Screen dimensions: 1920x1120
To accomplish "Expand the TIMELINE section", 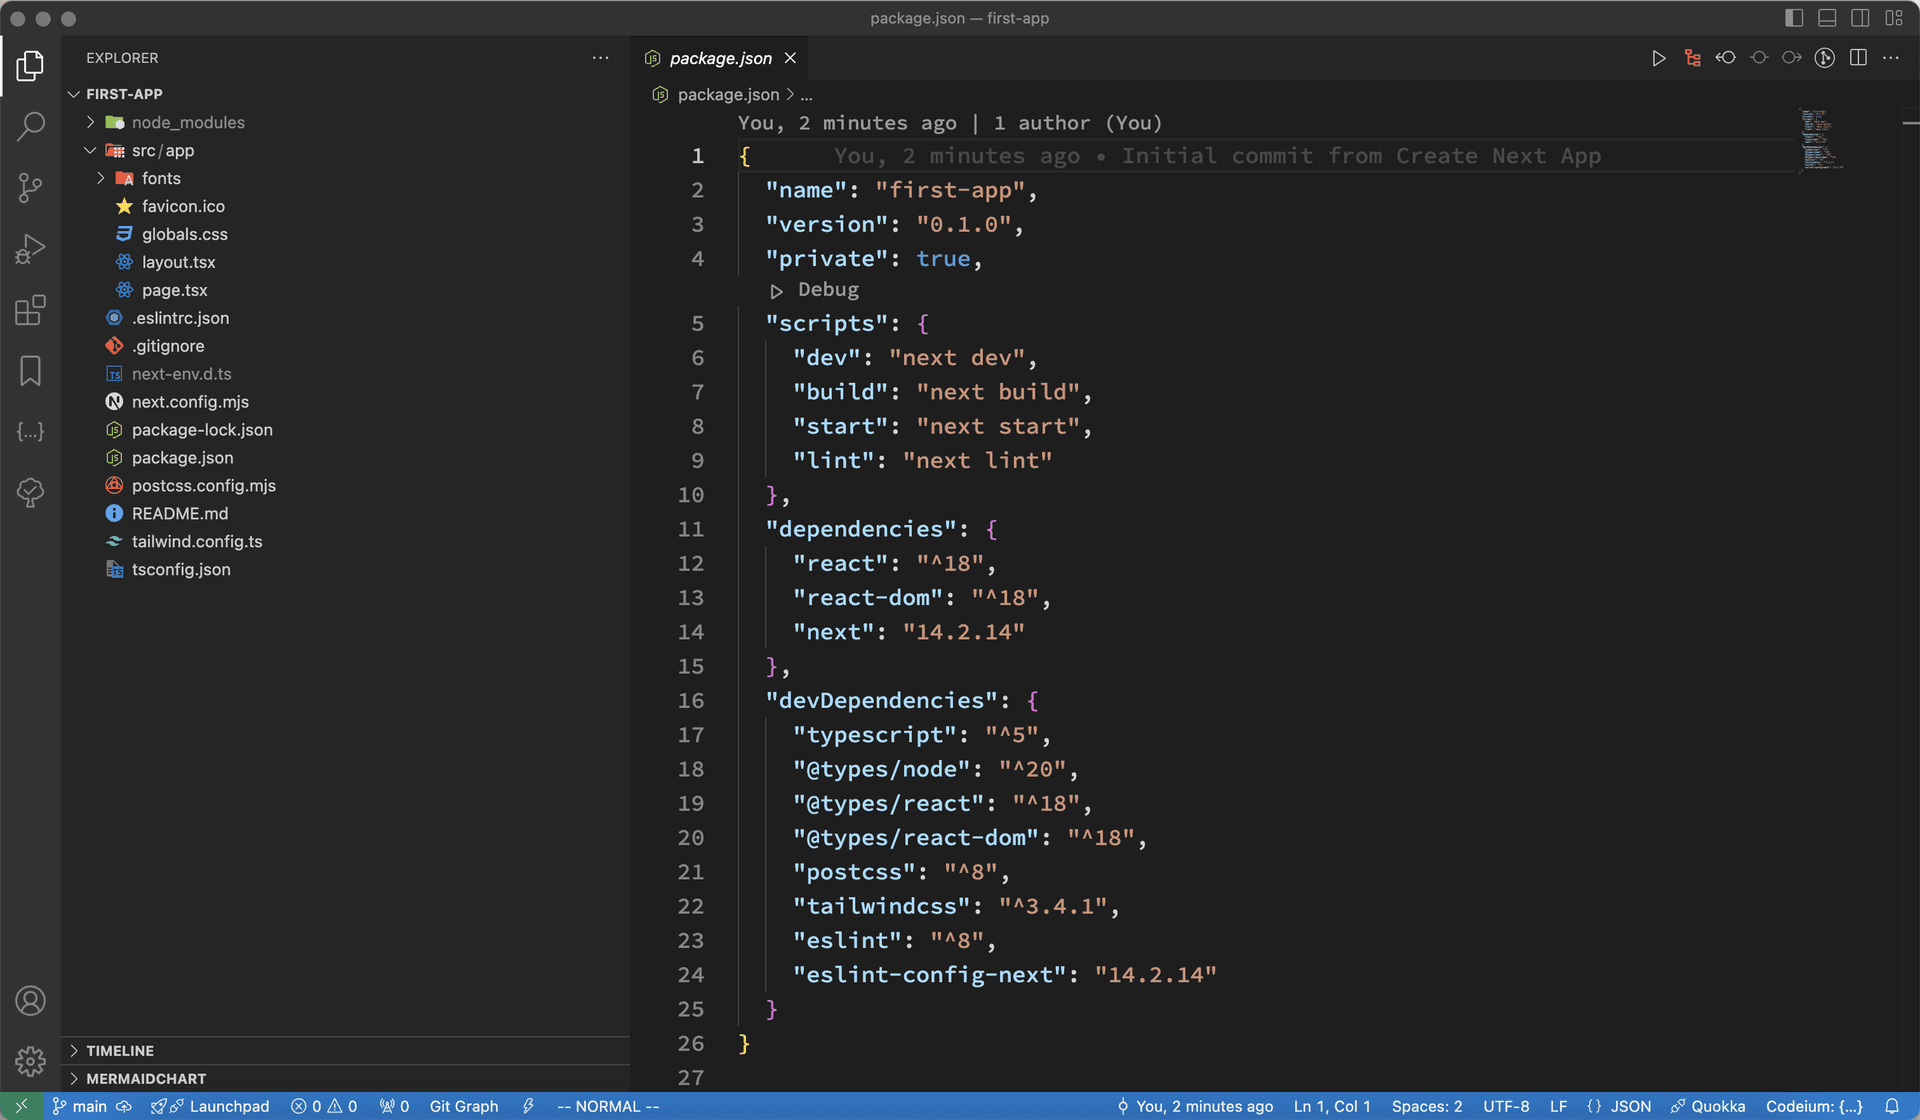I will tap(346, 1051).
